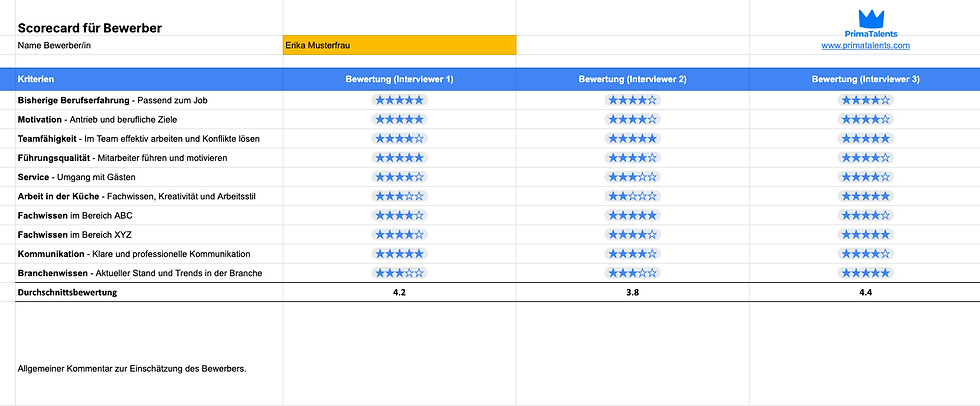Select the Fachwissen im Bereich XYZ cell

coord(149,235)
